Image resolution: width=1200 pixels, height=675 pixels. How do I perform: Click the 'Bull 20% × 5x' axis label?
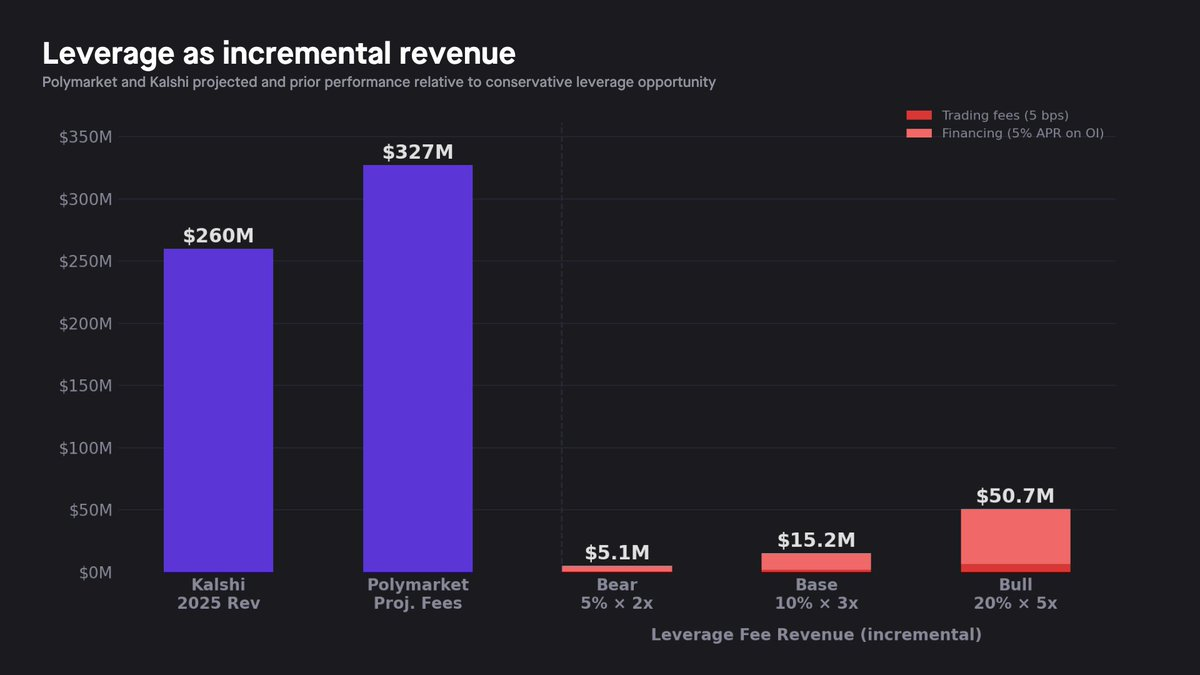point(1015,594)
